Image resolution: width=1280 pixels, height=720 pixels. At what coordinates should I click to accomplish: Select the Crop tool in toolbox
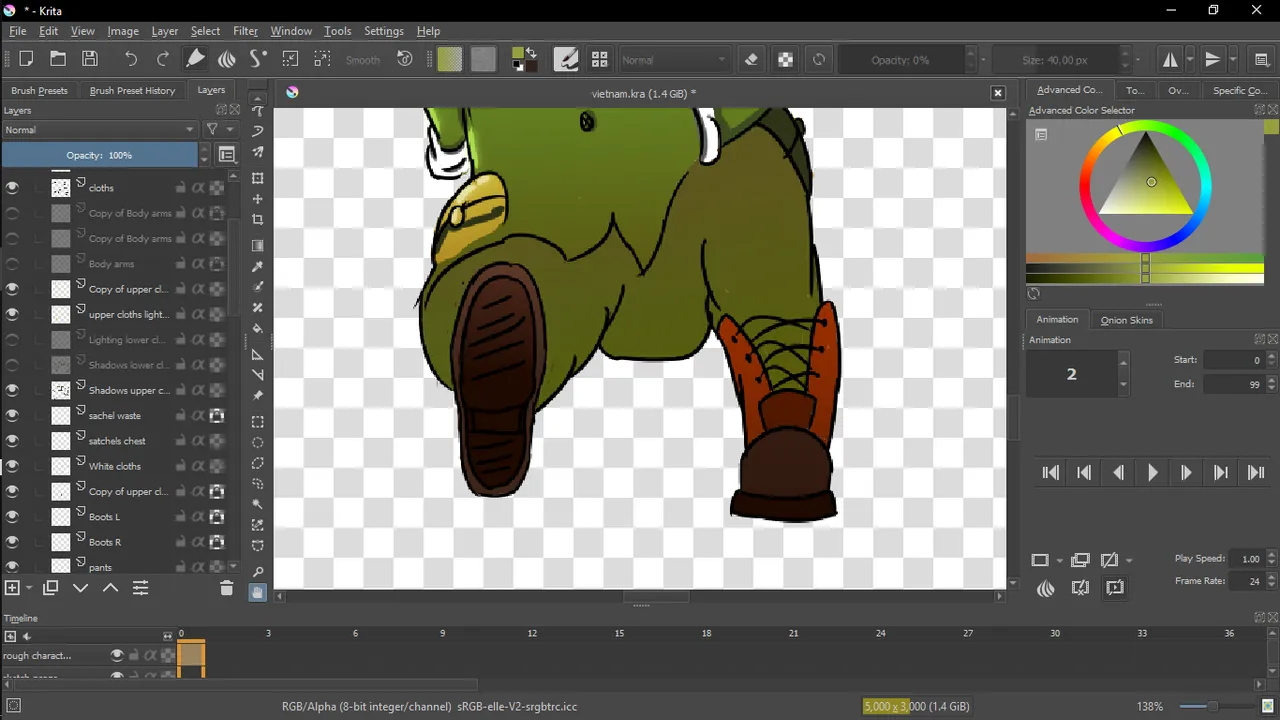(258, 219)
